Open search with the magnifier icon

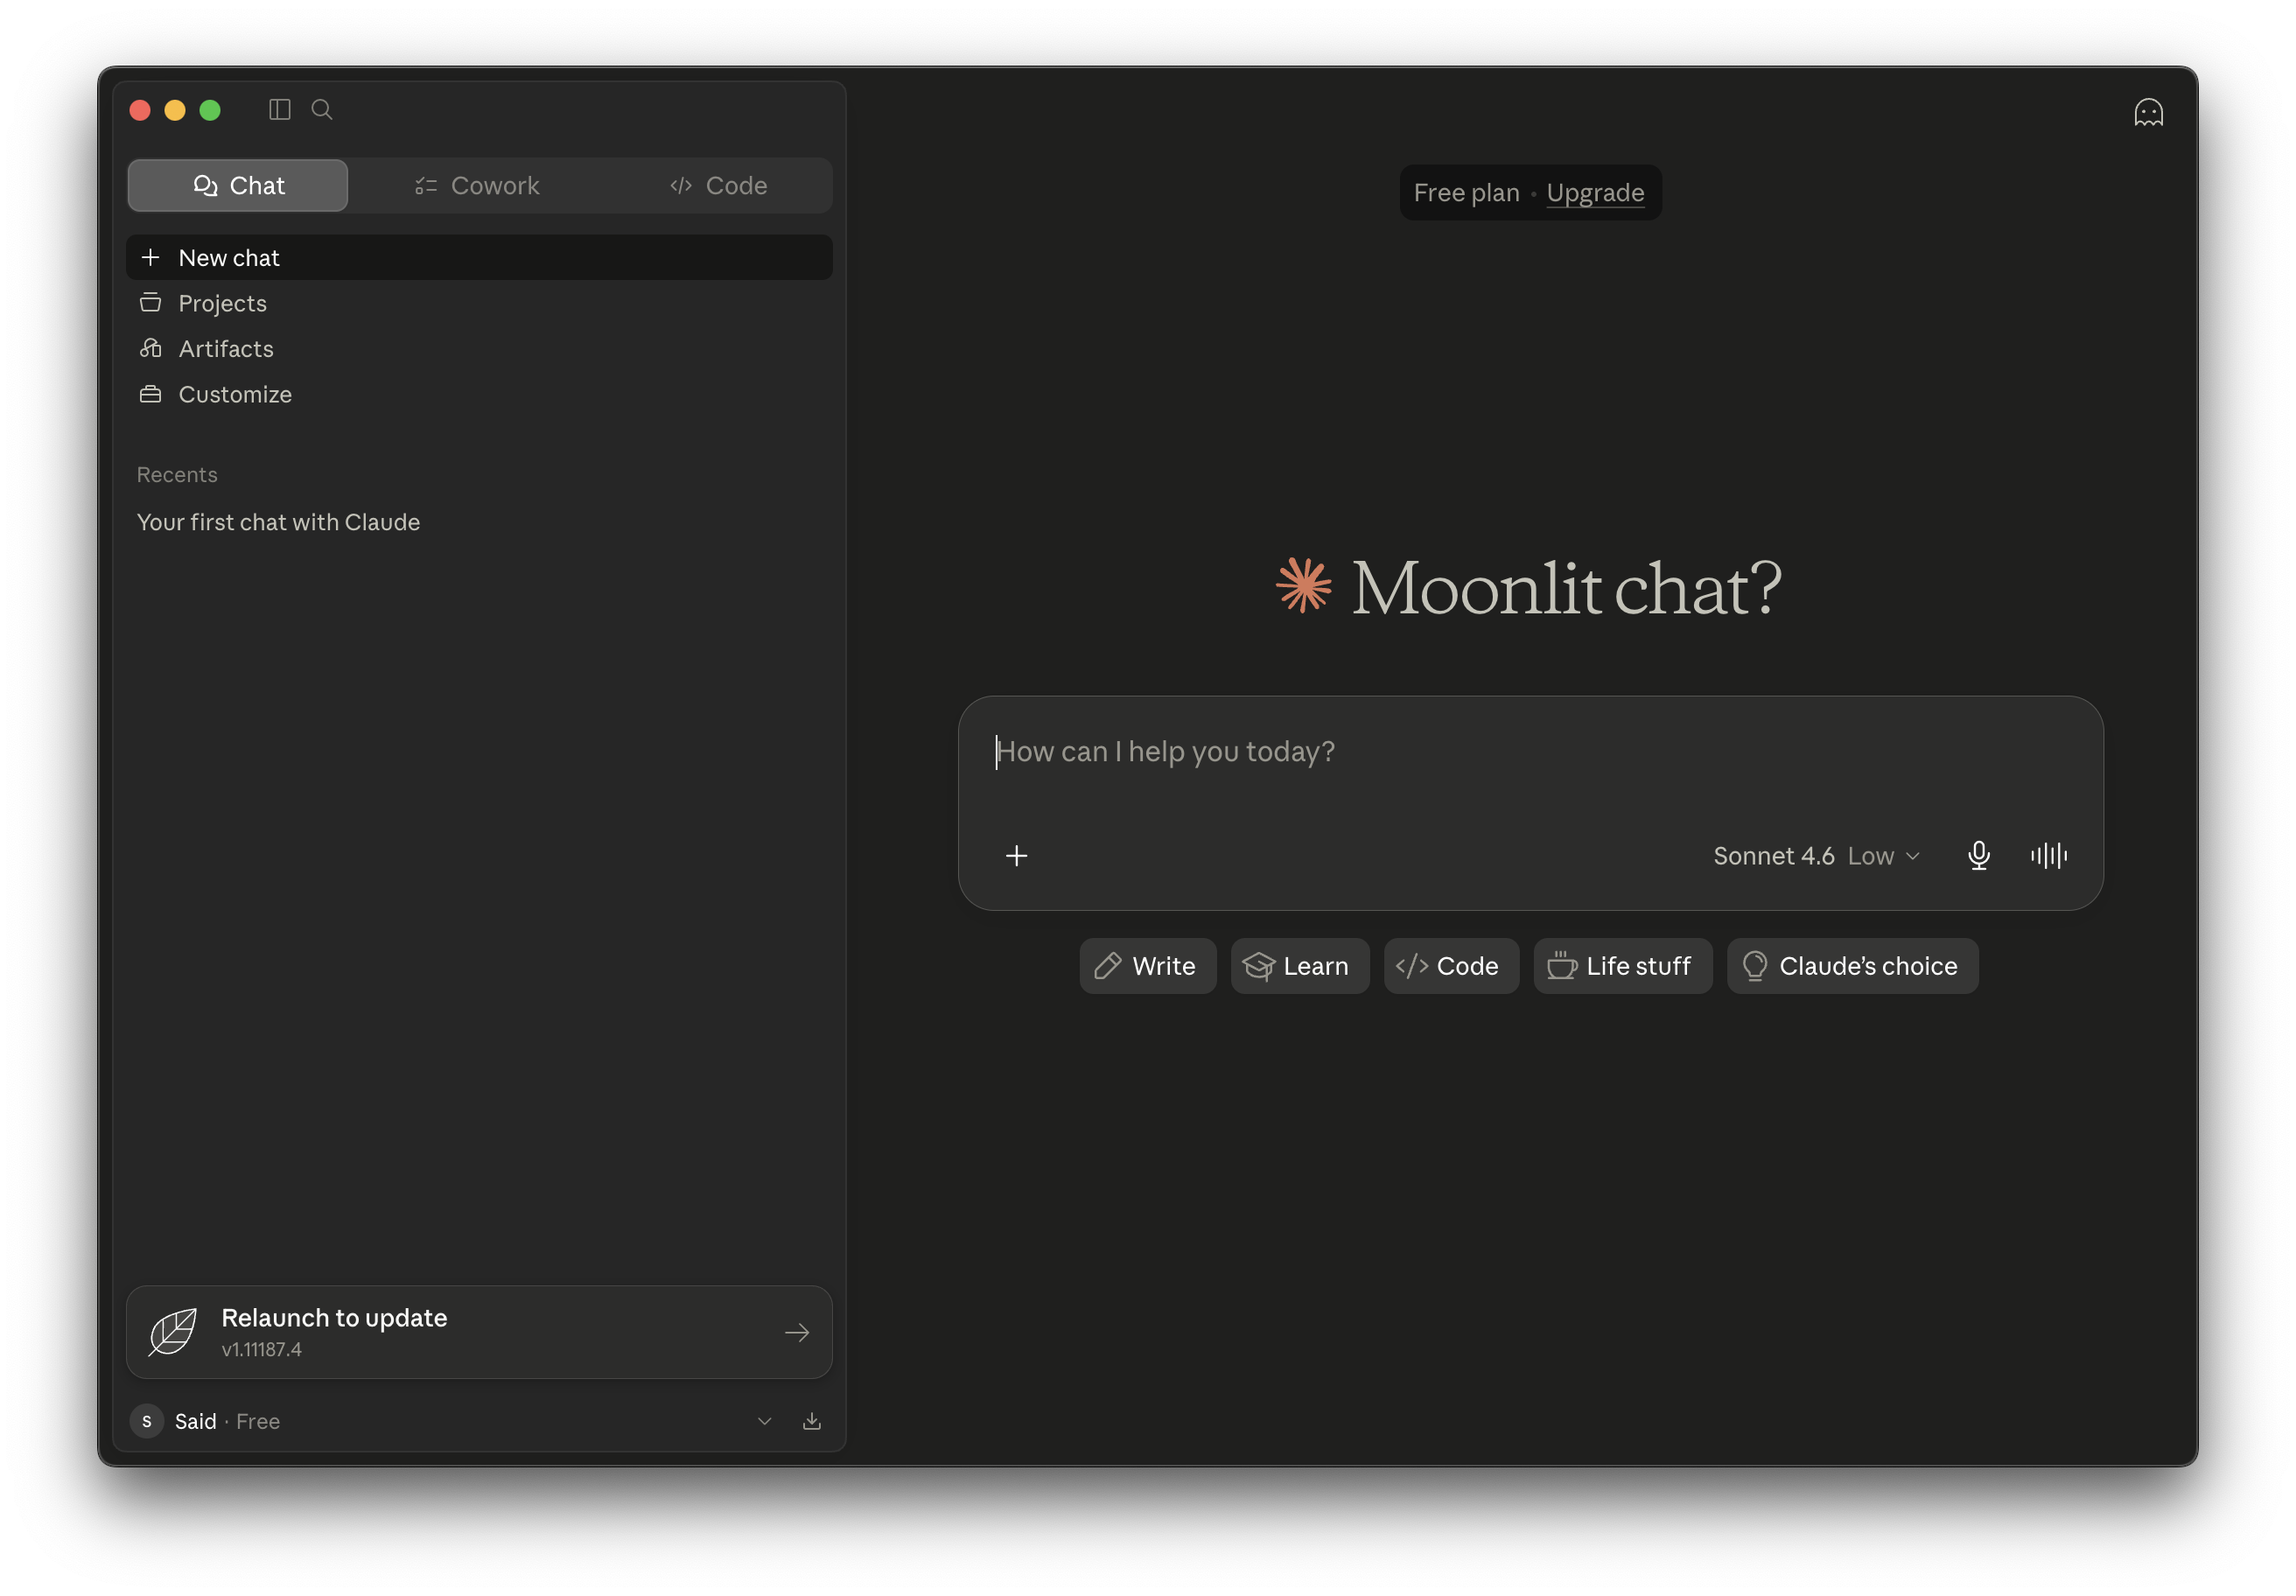coord(322,110)
